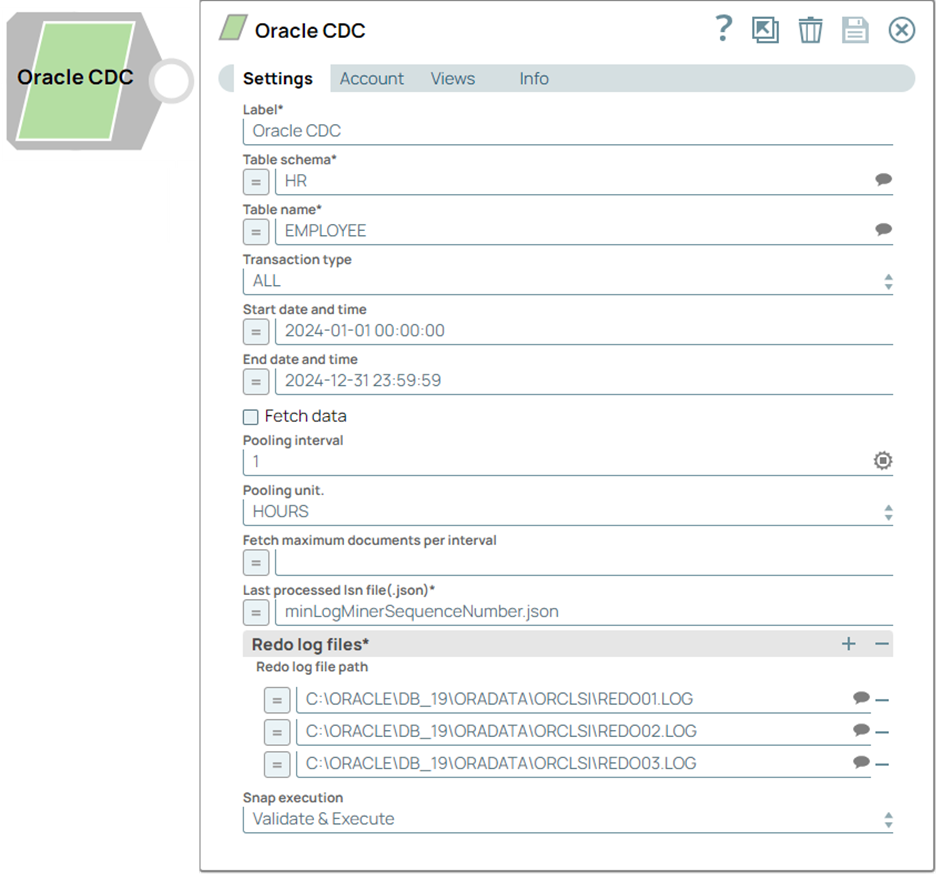The height and width of the screenshot is (880, 942).
Task: Add a new Redo log file path row
Action: 848,644
